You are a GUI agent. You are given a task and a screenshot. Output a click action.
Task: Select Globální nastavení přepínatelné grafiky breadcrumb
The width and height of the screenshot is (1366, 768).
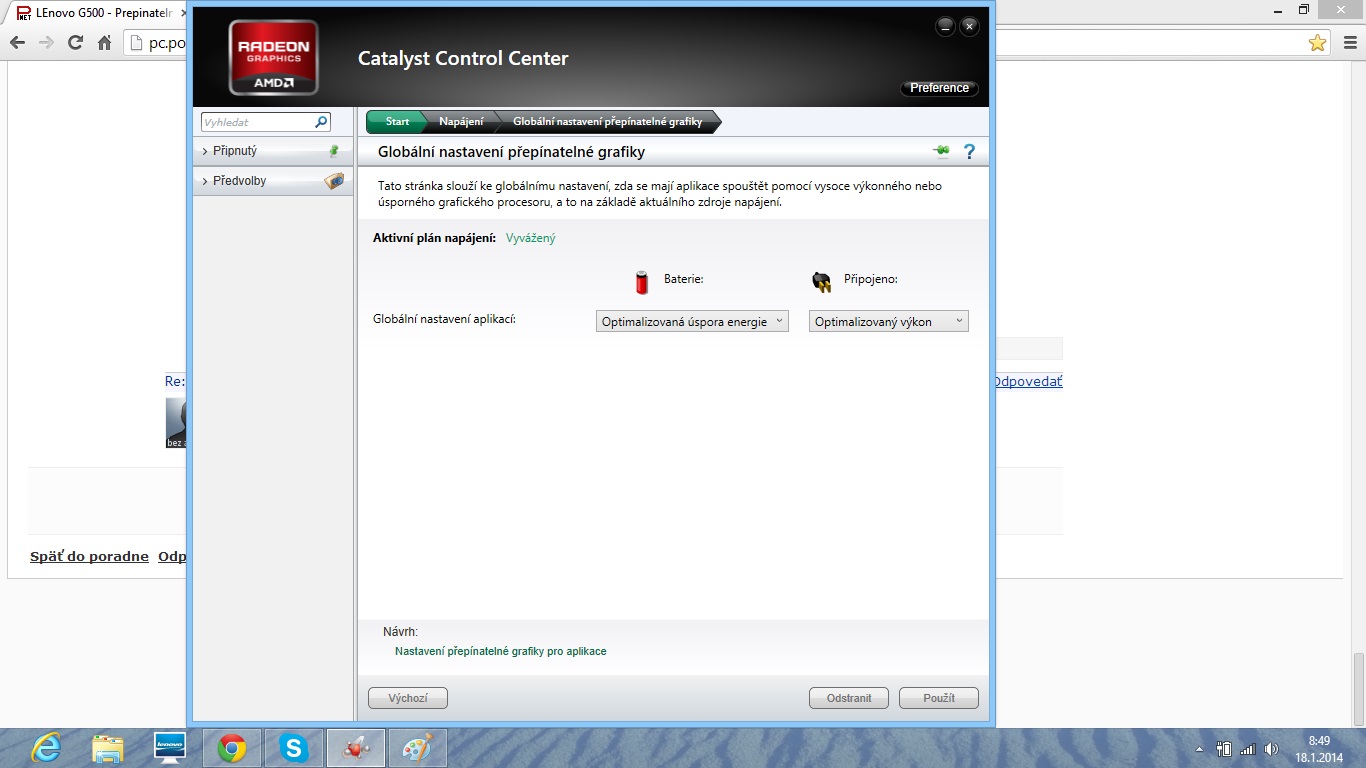point(607,122)
